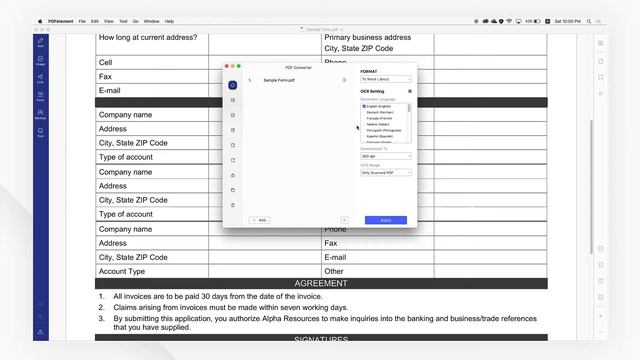
Task: Open the Edit menu
Action: [x=95, y=21]
